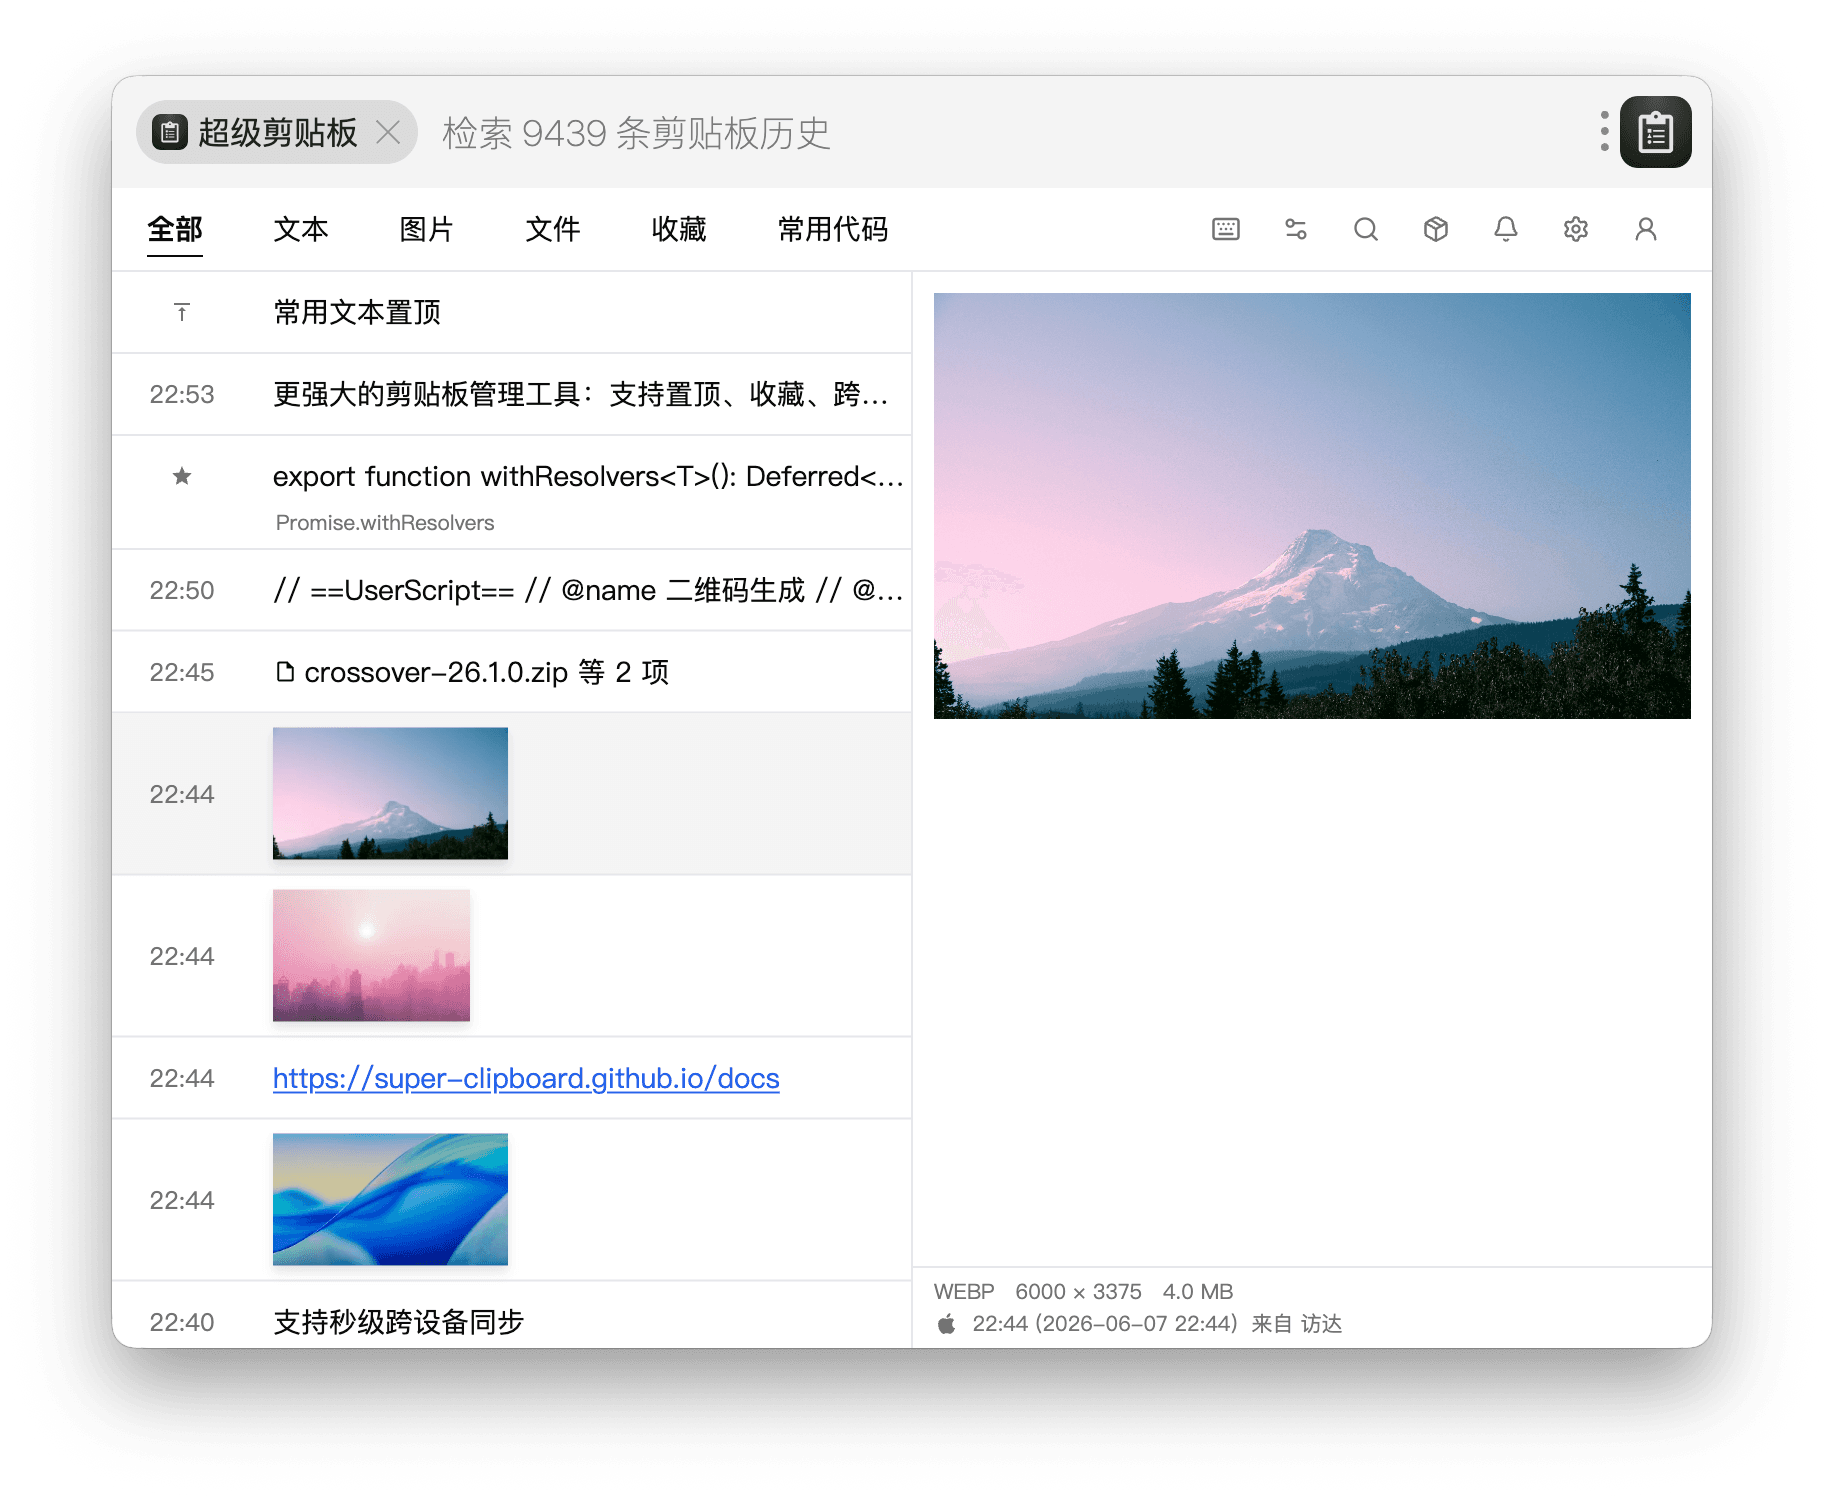
Task: Select the pink city skyline thumbnail
Action: [371, 955]
